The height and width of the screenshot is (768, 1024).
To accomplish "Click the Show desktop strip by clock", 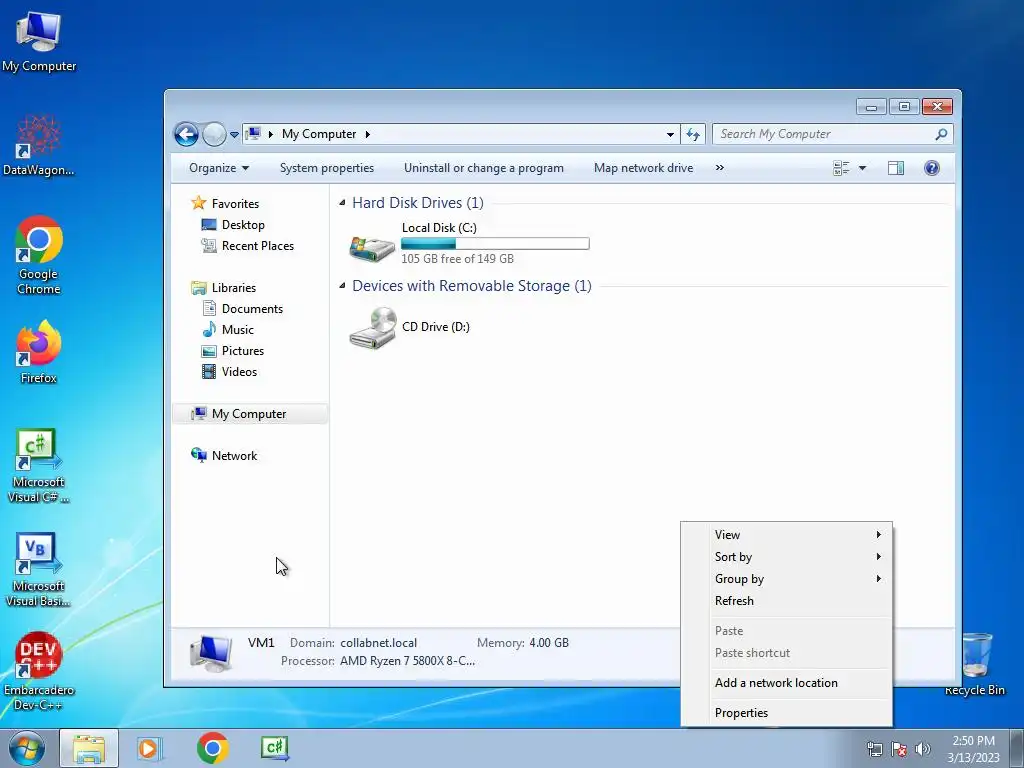I will [x=1017, y=748].
